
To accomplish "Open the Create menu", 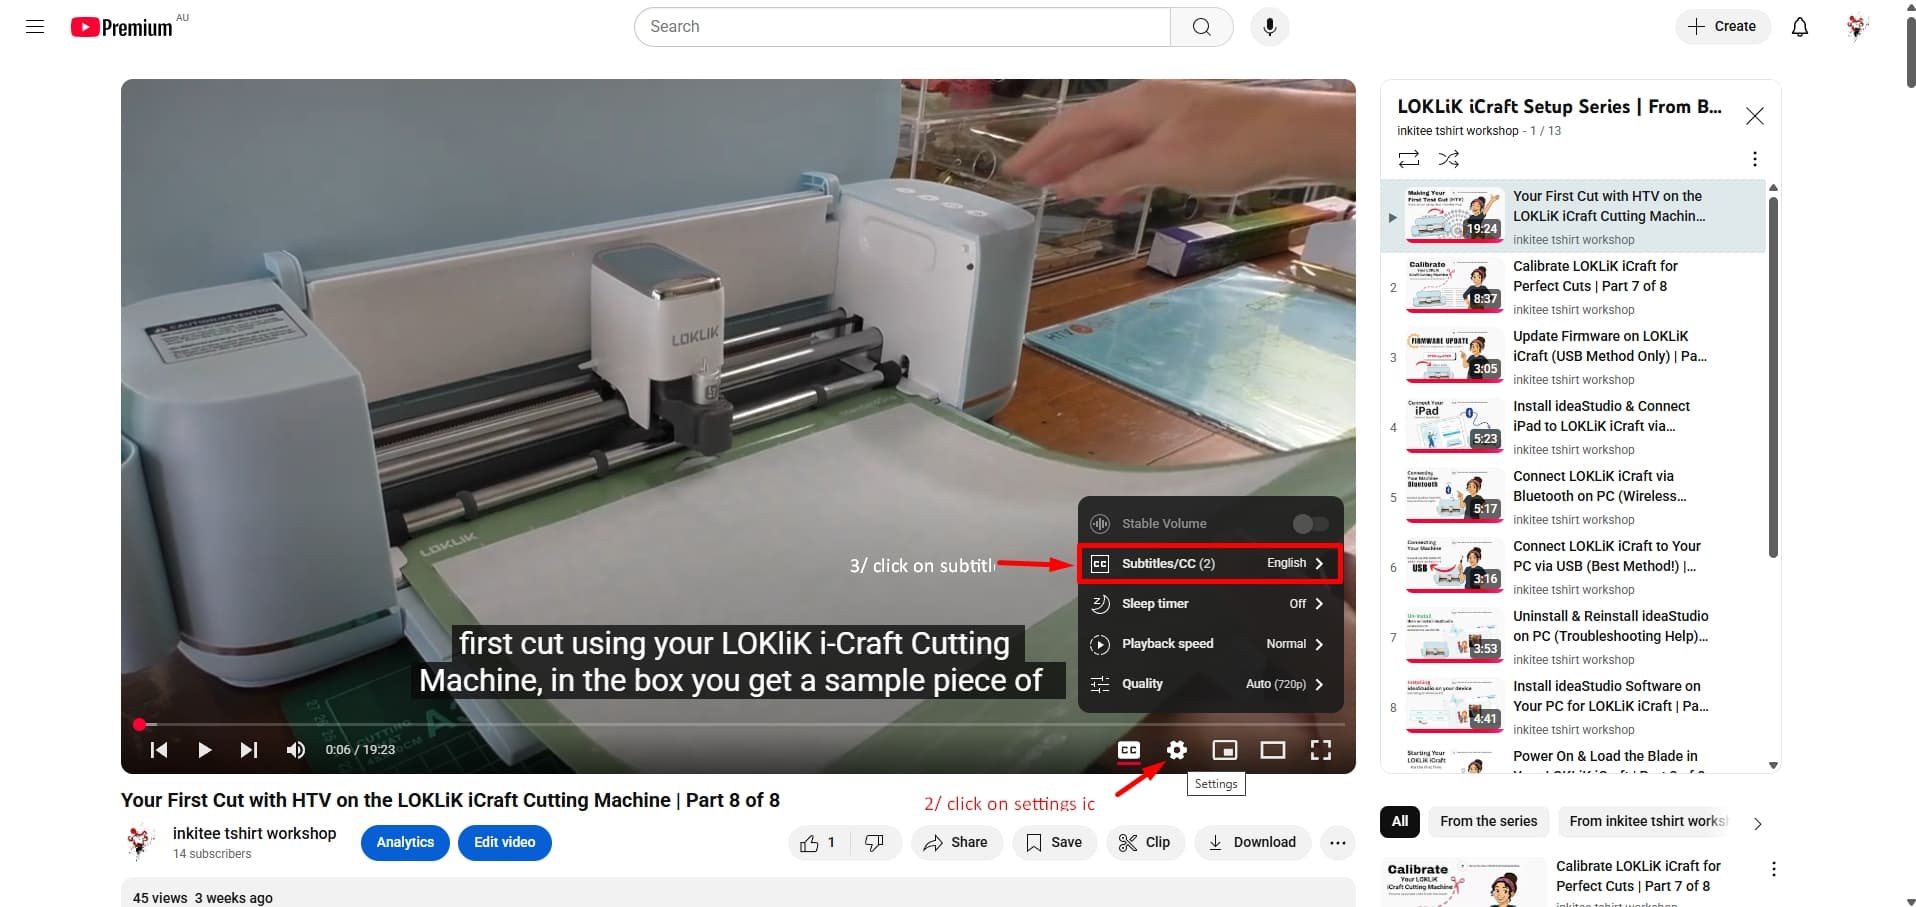I will tap(1723, 27).
